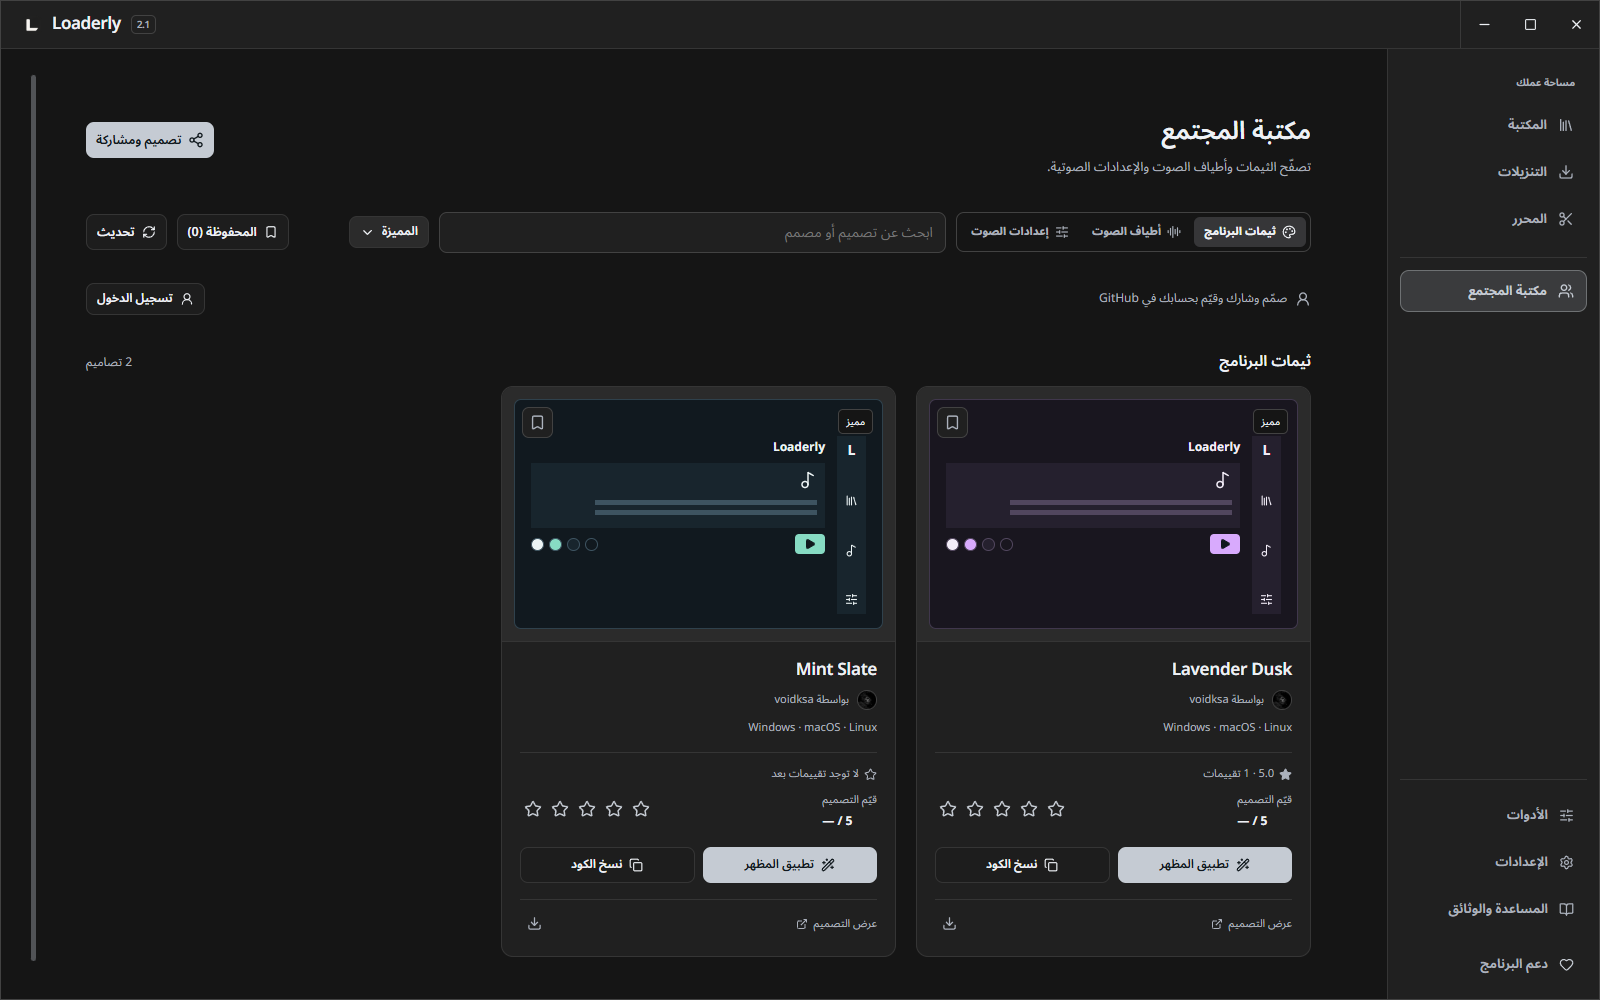
Task: Download Lavender Dusk via download icon
Action: click(950, 924)
